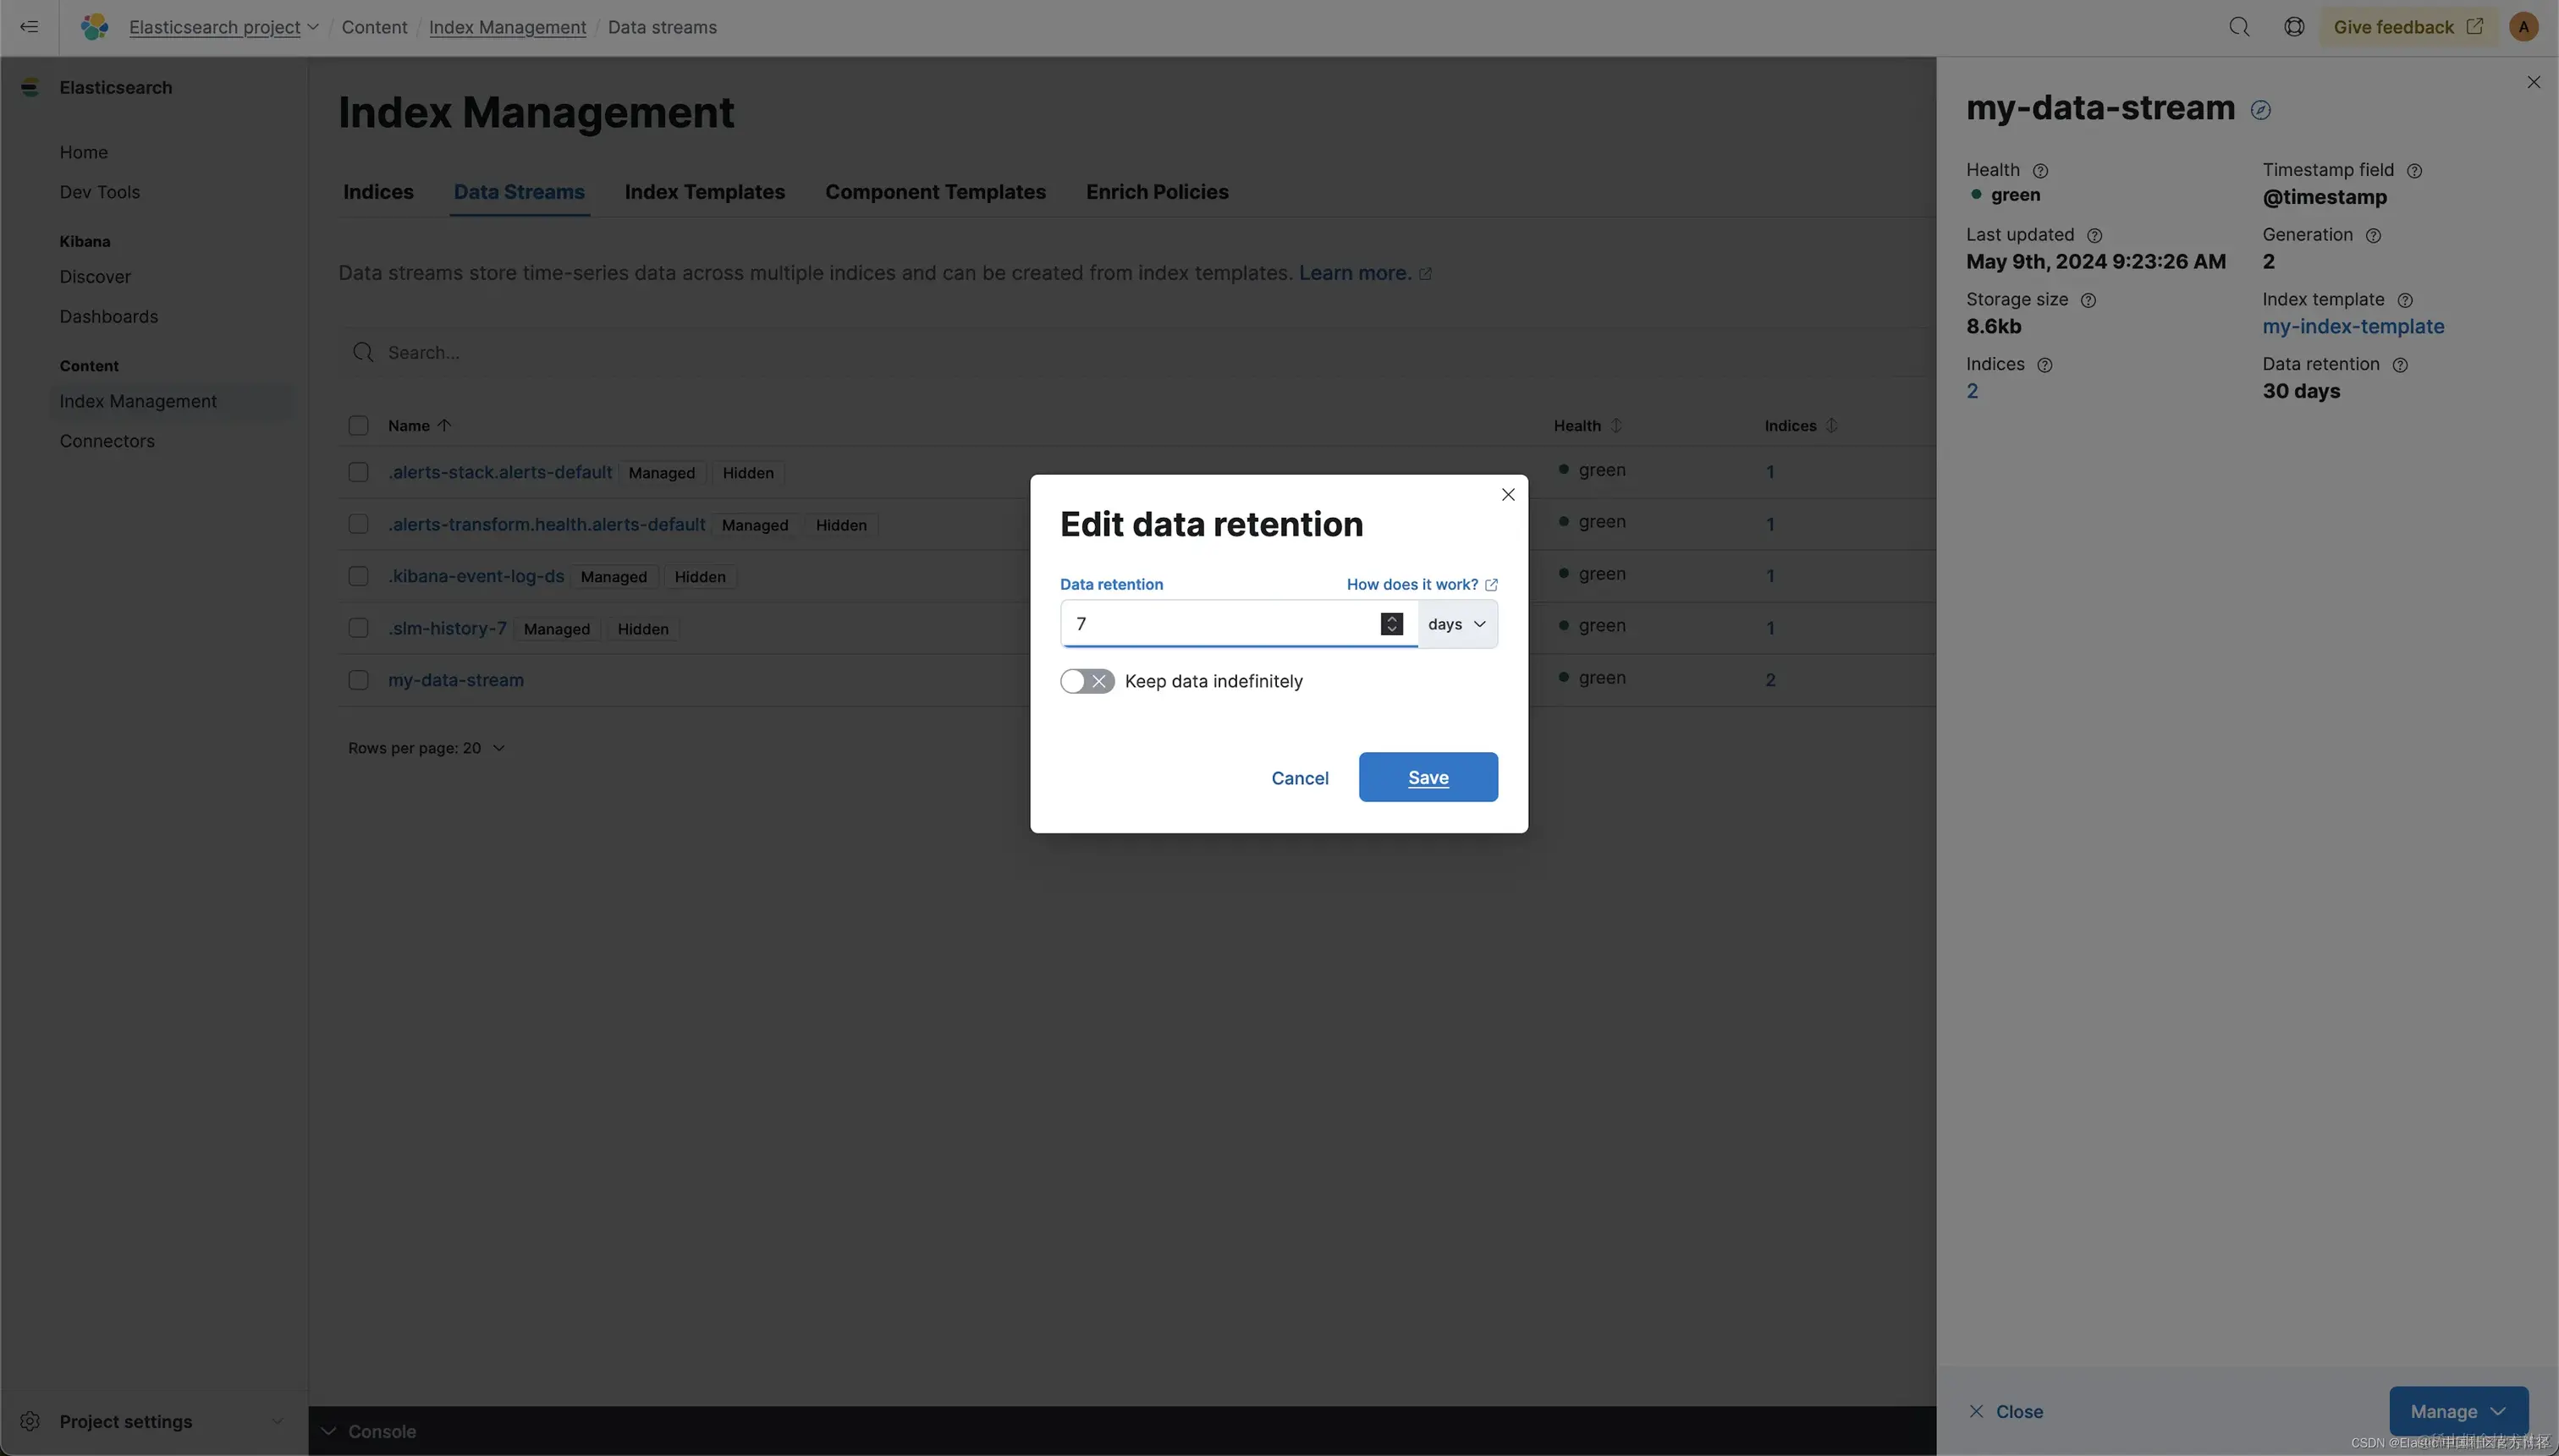The height and width of the screenshot is (1456, 2559).
Task: Click the Health info question-mark icon
Action: [x=2041, y=170]
